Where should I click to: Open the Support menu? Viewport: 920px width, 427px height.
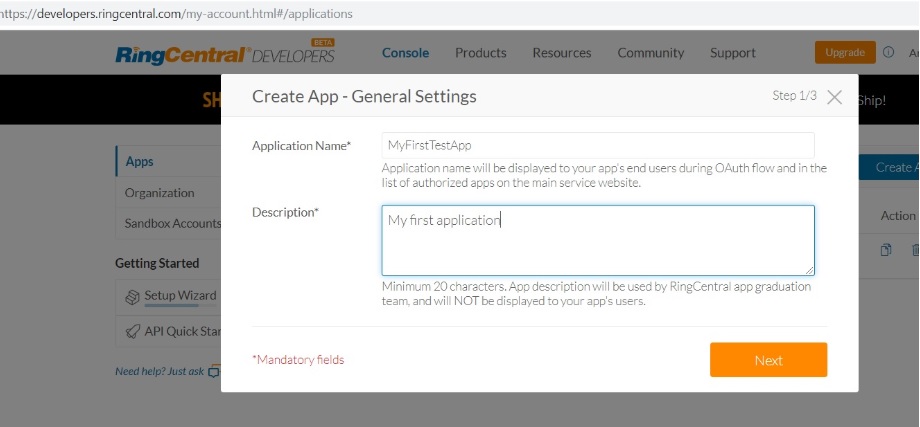coord(732,53)
